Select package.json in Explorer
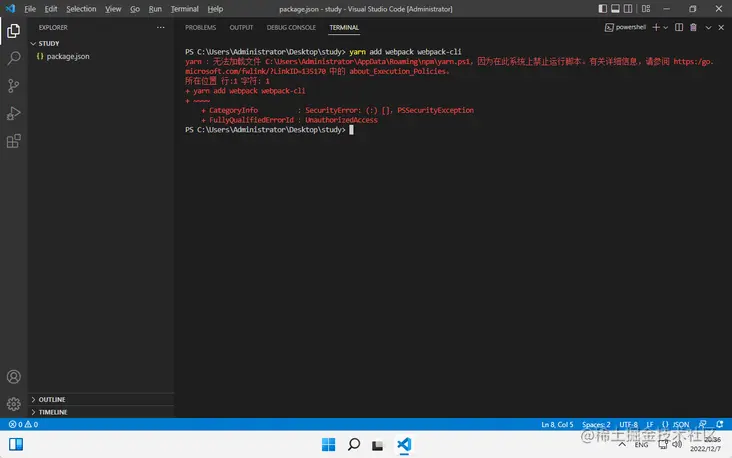 point(68,56)
